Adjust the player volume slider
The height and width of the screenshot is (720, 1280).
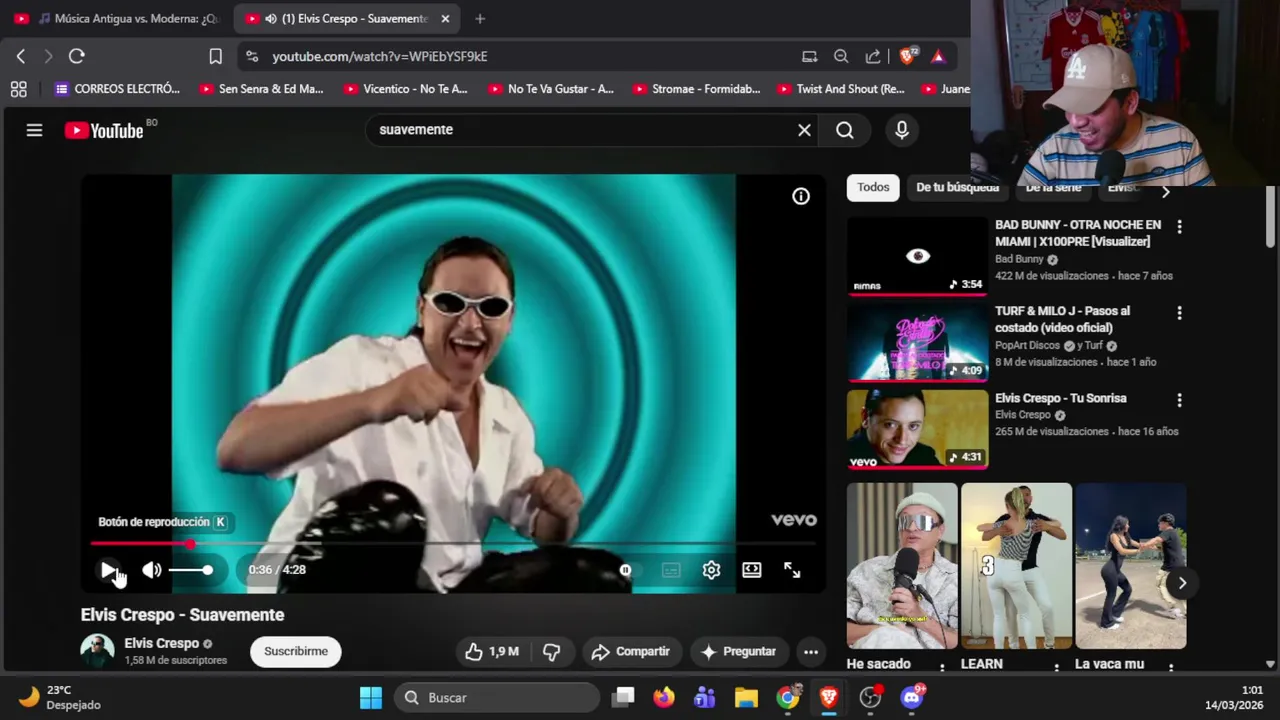tap(190, 570)
